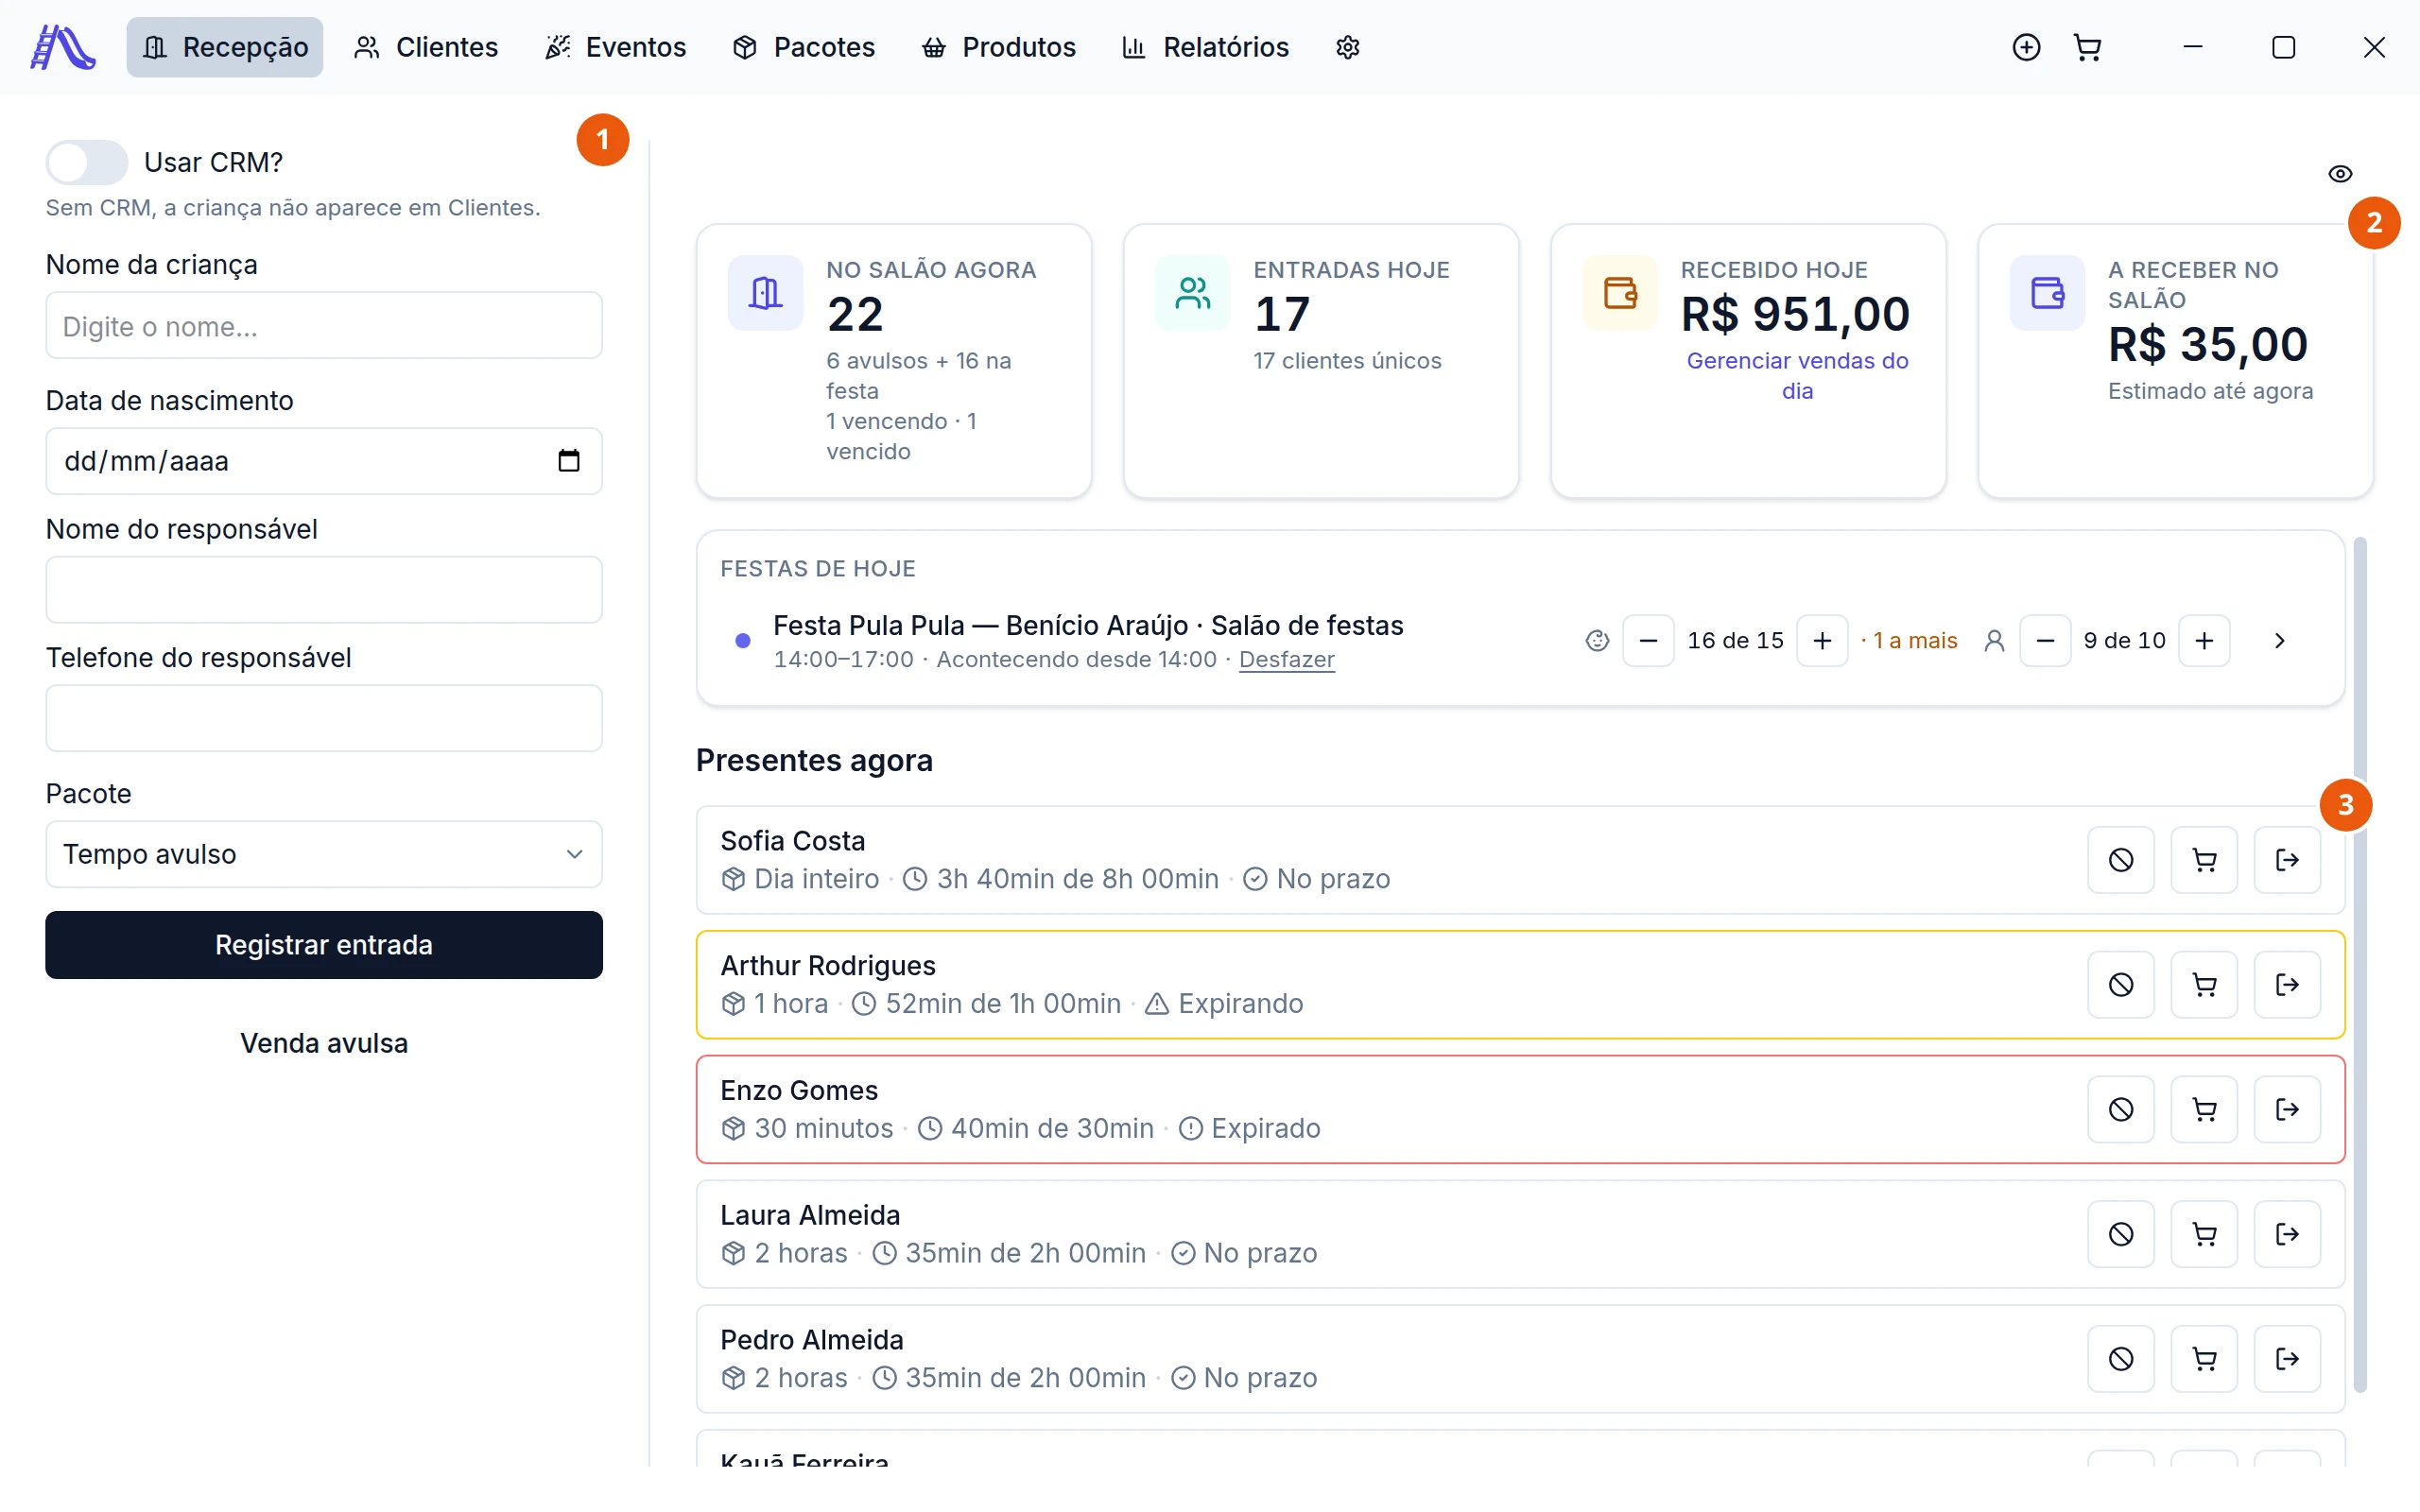Decrease children count from 16 de 15
The image size is (2420, 1512).
[1648, 641]
